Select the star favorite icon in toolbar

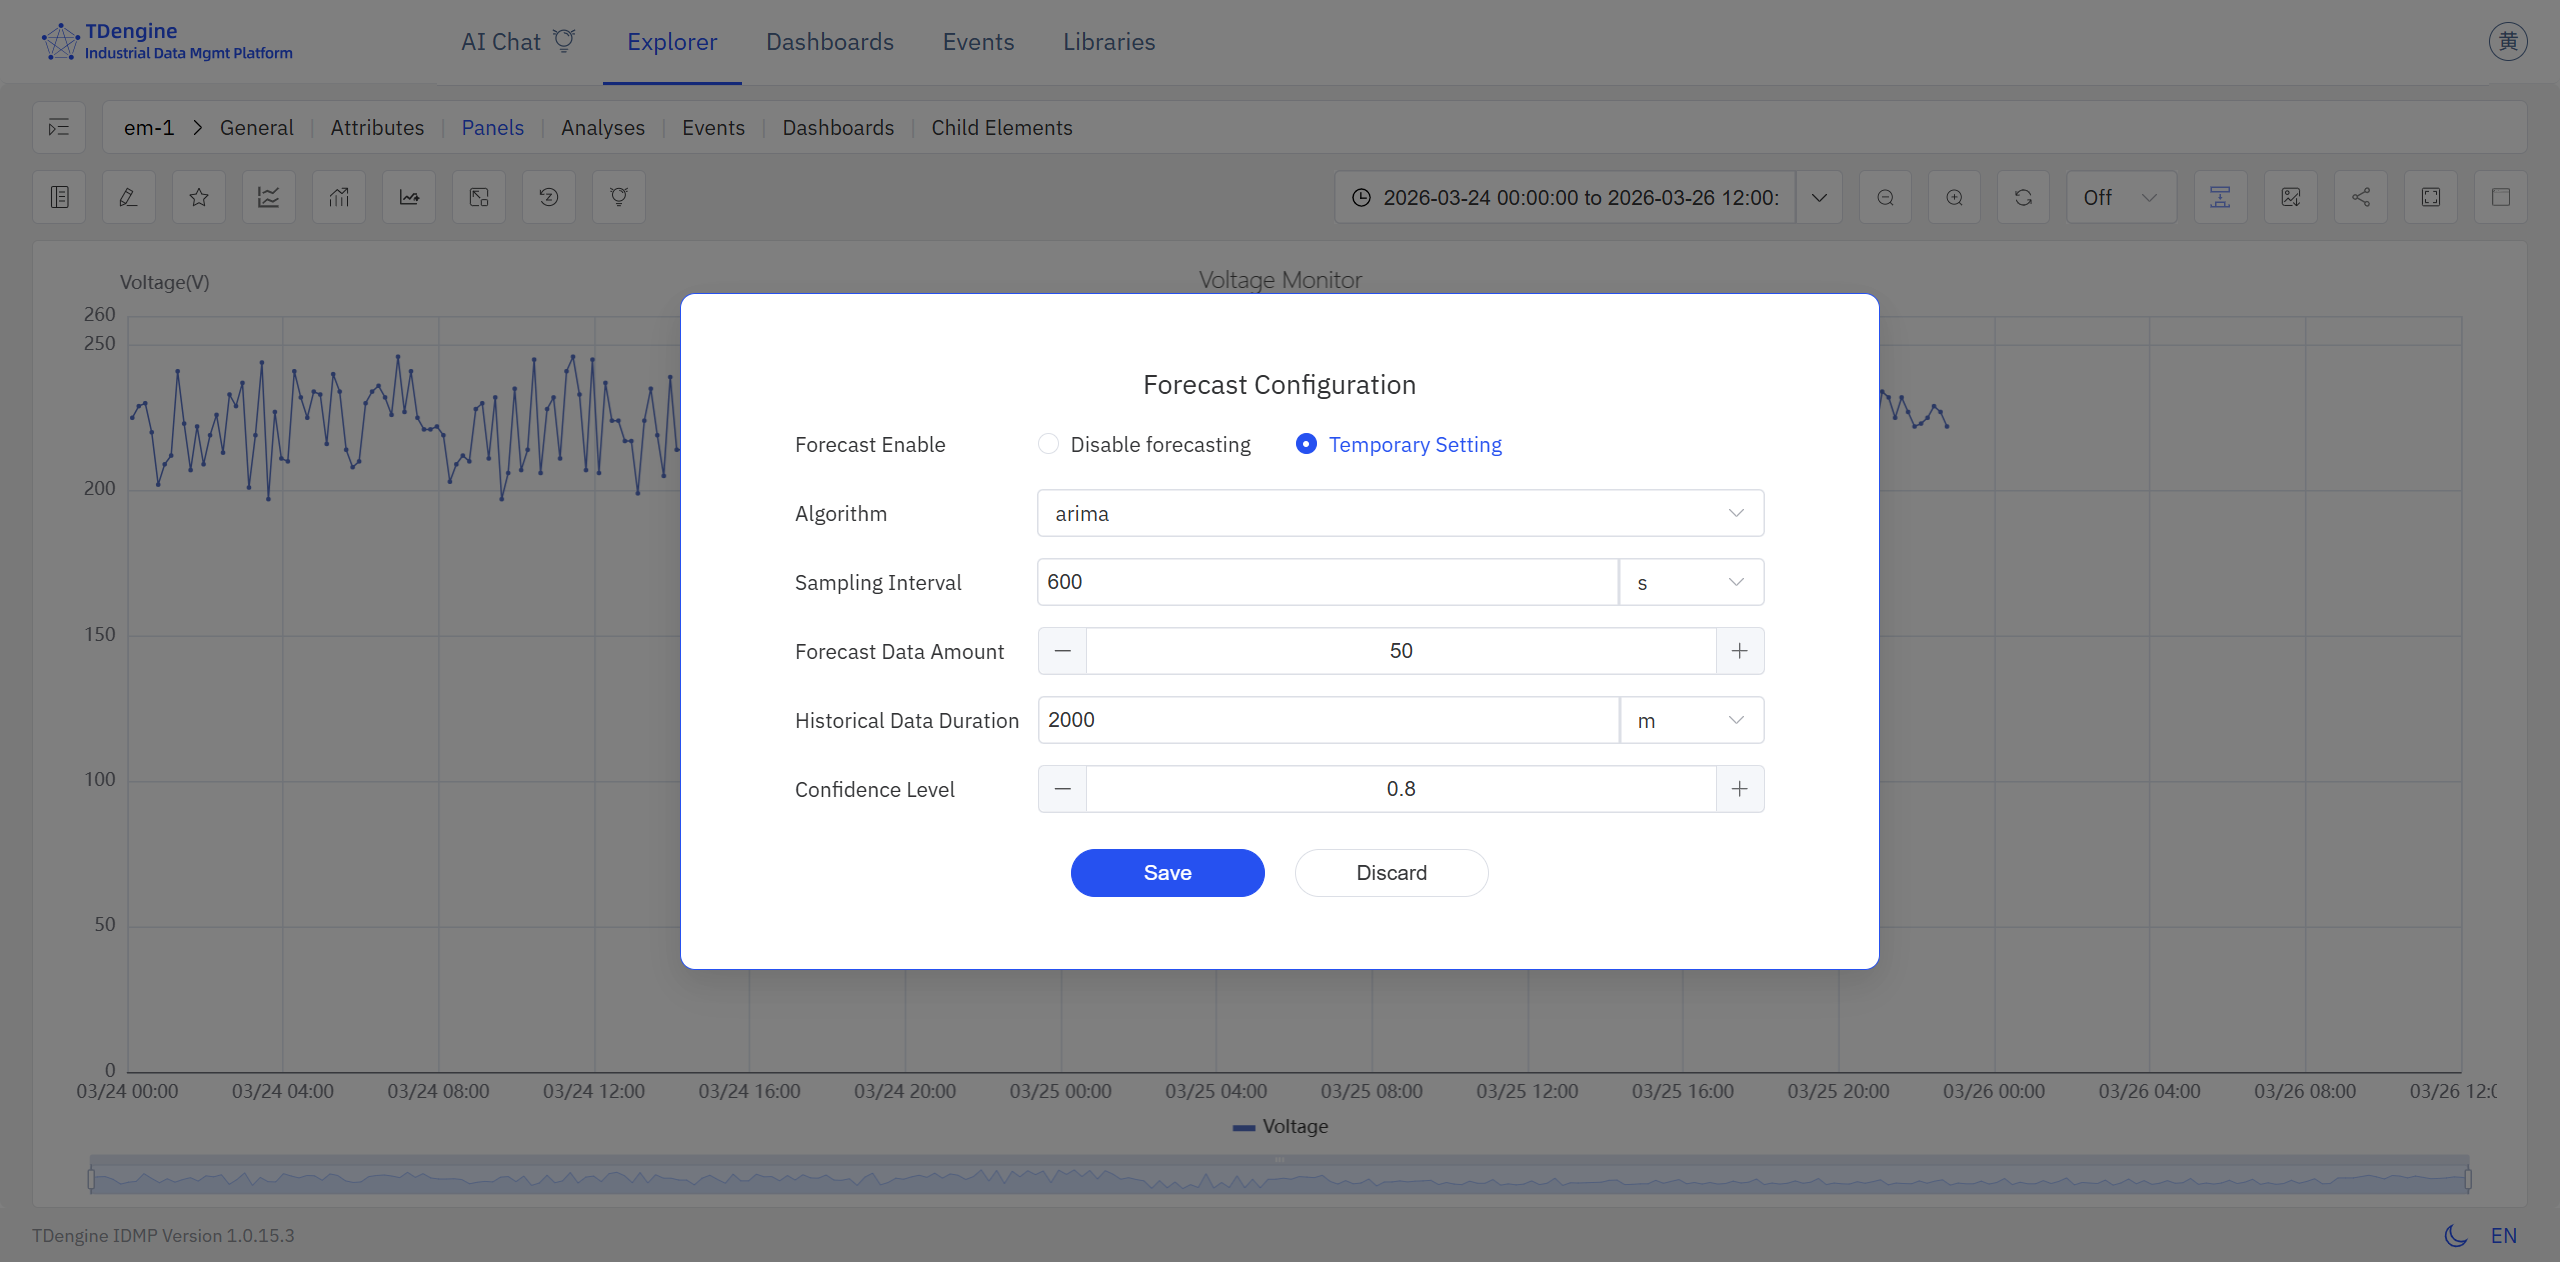pos(197,197)
